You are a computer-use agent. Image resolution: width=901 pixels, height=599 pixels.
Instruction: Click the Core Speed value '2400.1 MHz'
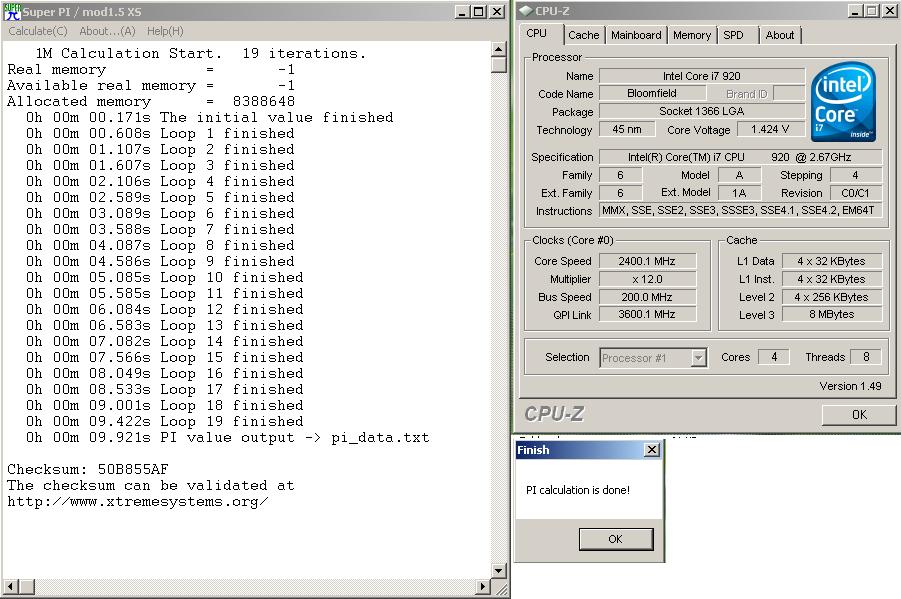click(x=647, y=261)
